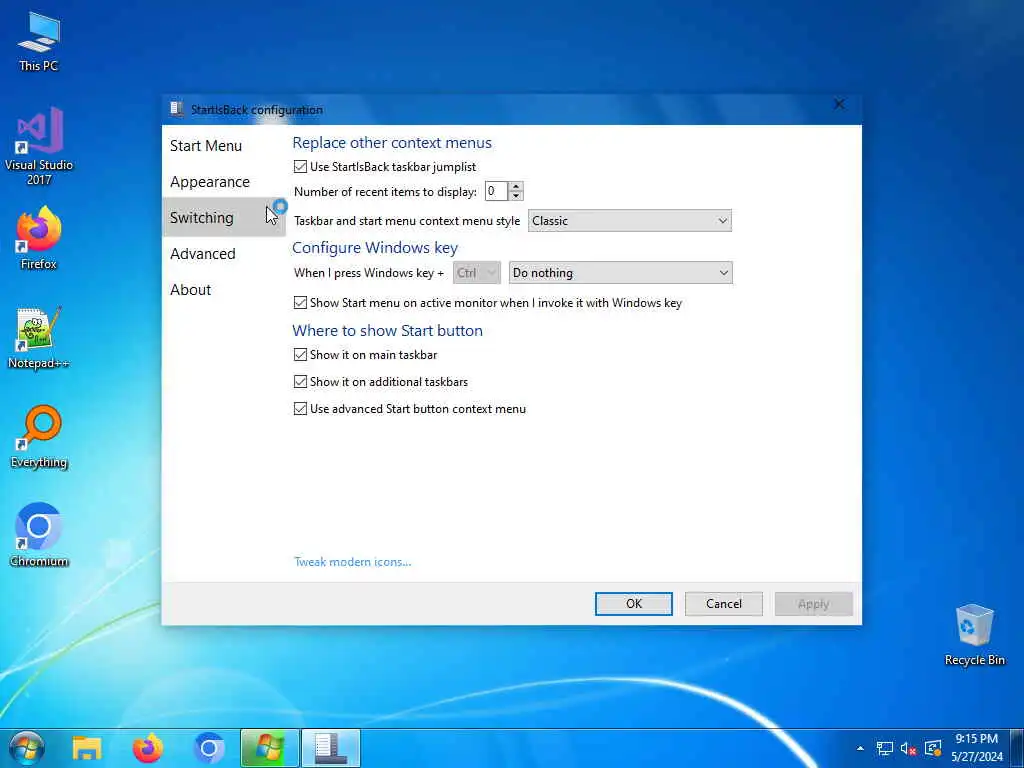Viewport: 1024px width, 768px height.
Task: Open This PC desktop icon
Action: (39, 42)
